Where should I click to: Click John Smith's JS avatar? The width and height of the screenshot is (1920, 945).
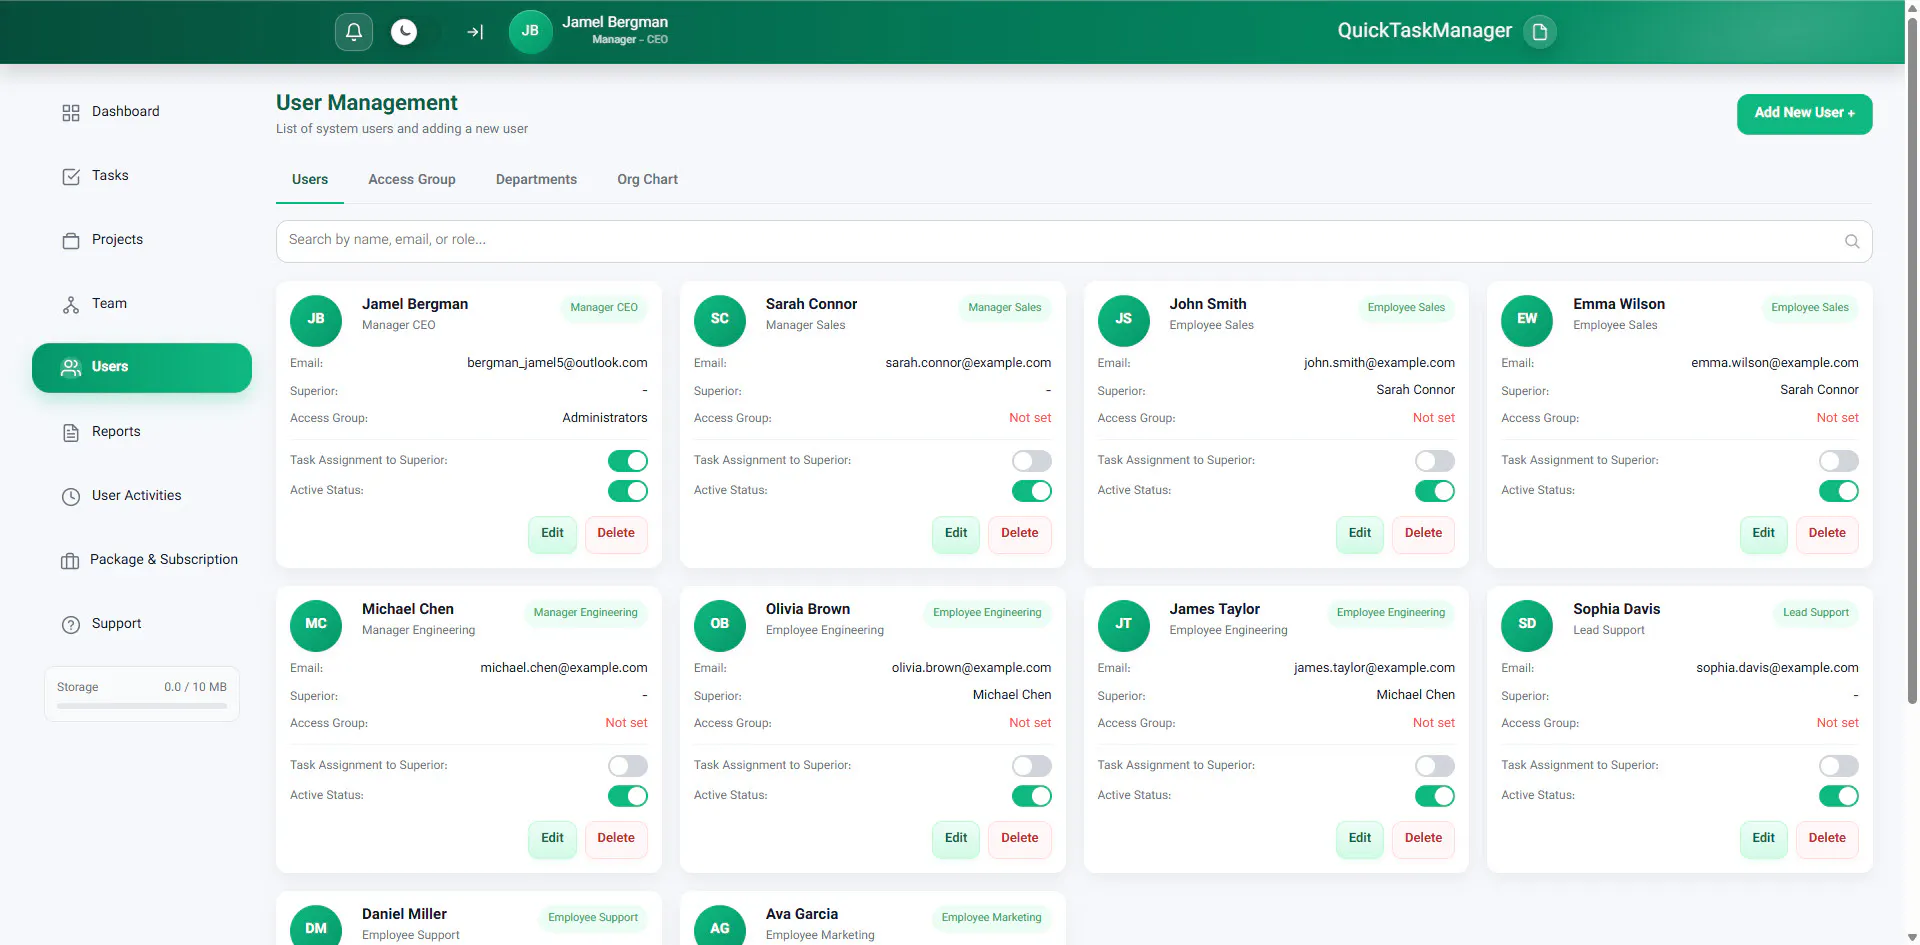click(1124, 320)
